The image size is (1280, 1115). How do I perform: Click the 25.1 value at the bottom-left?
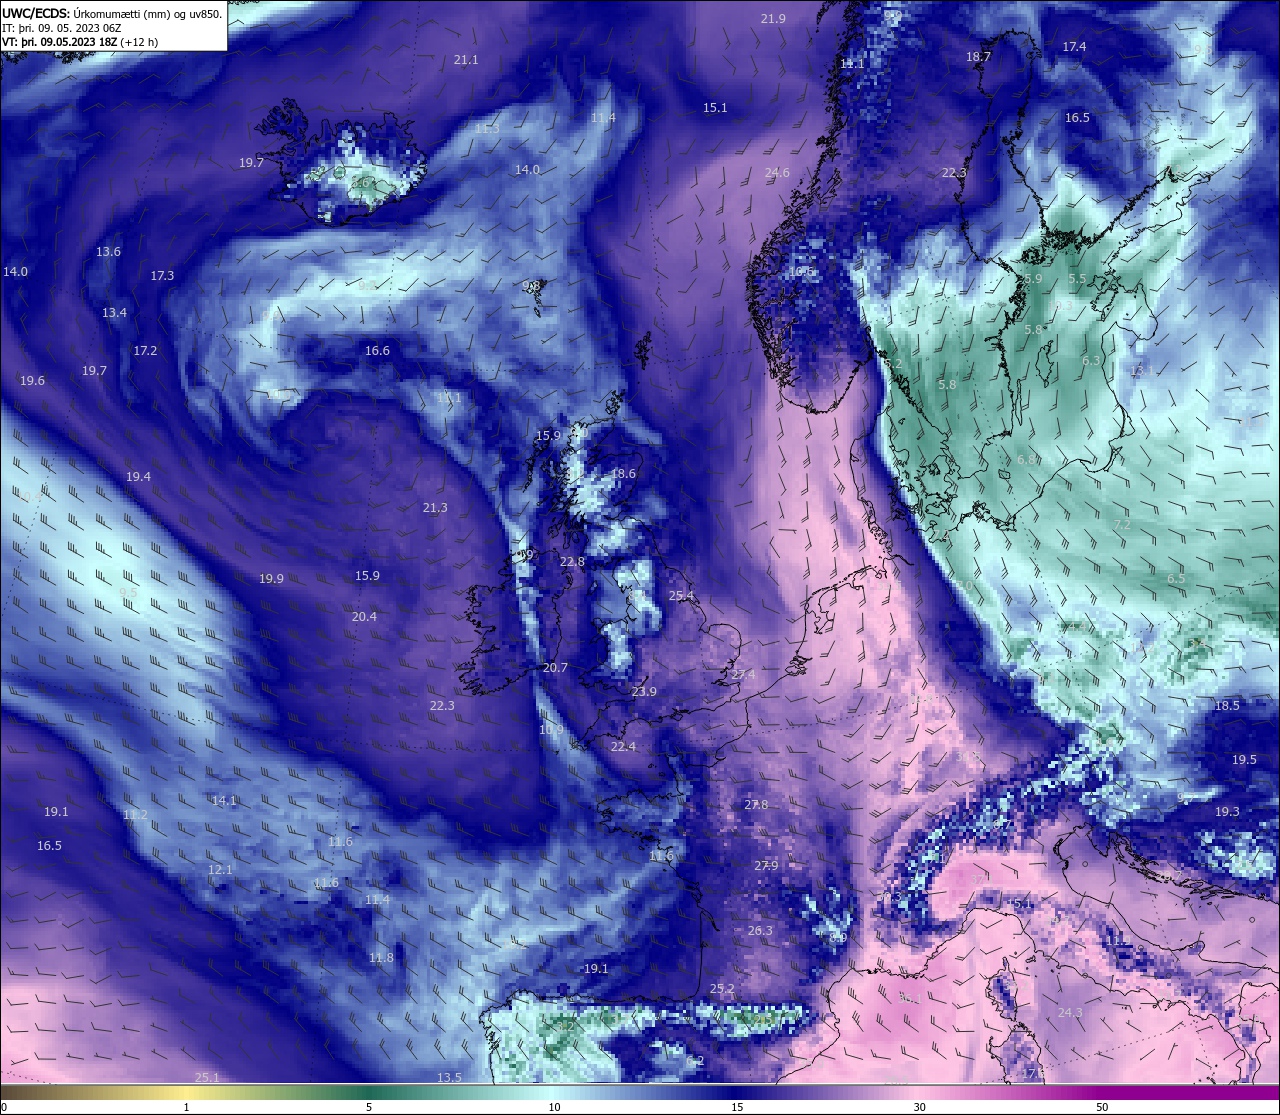[207, 1078]
